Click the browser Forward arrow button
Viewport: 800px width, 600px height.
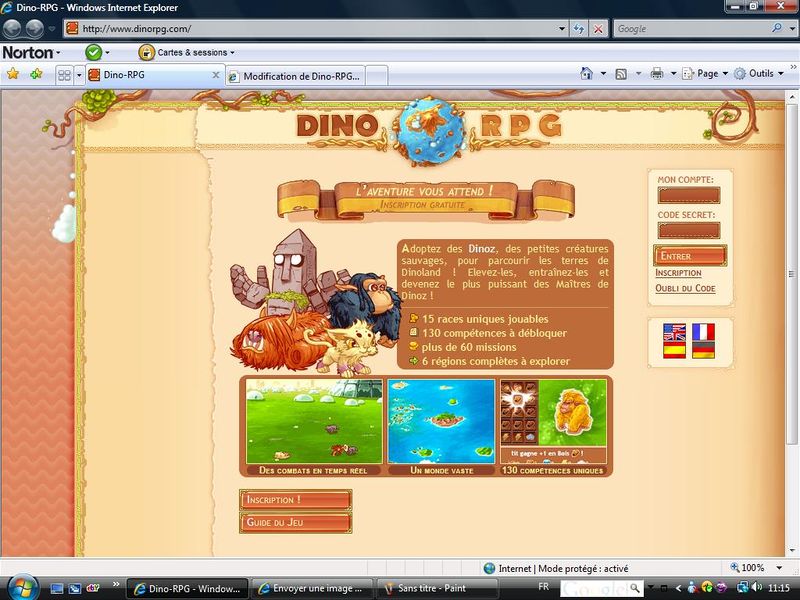click(35, 29)
